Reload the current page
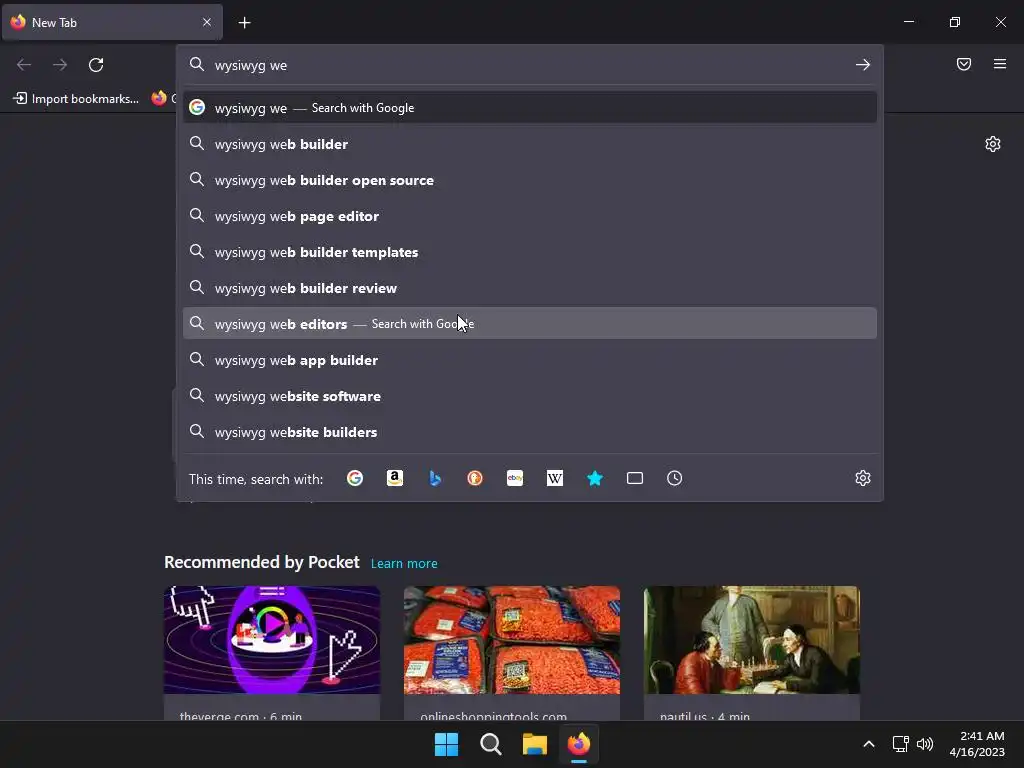1024x768 pixels. tap(96, 65)
